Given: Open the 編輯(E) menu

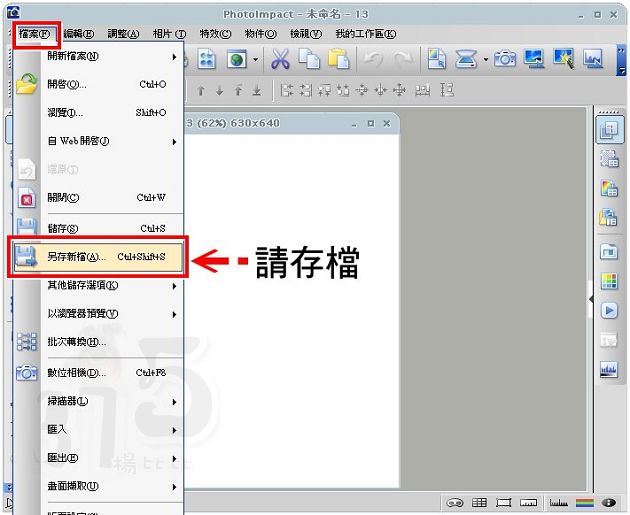Looking at the screenshot, I should point(79,34).
